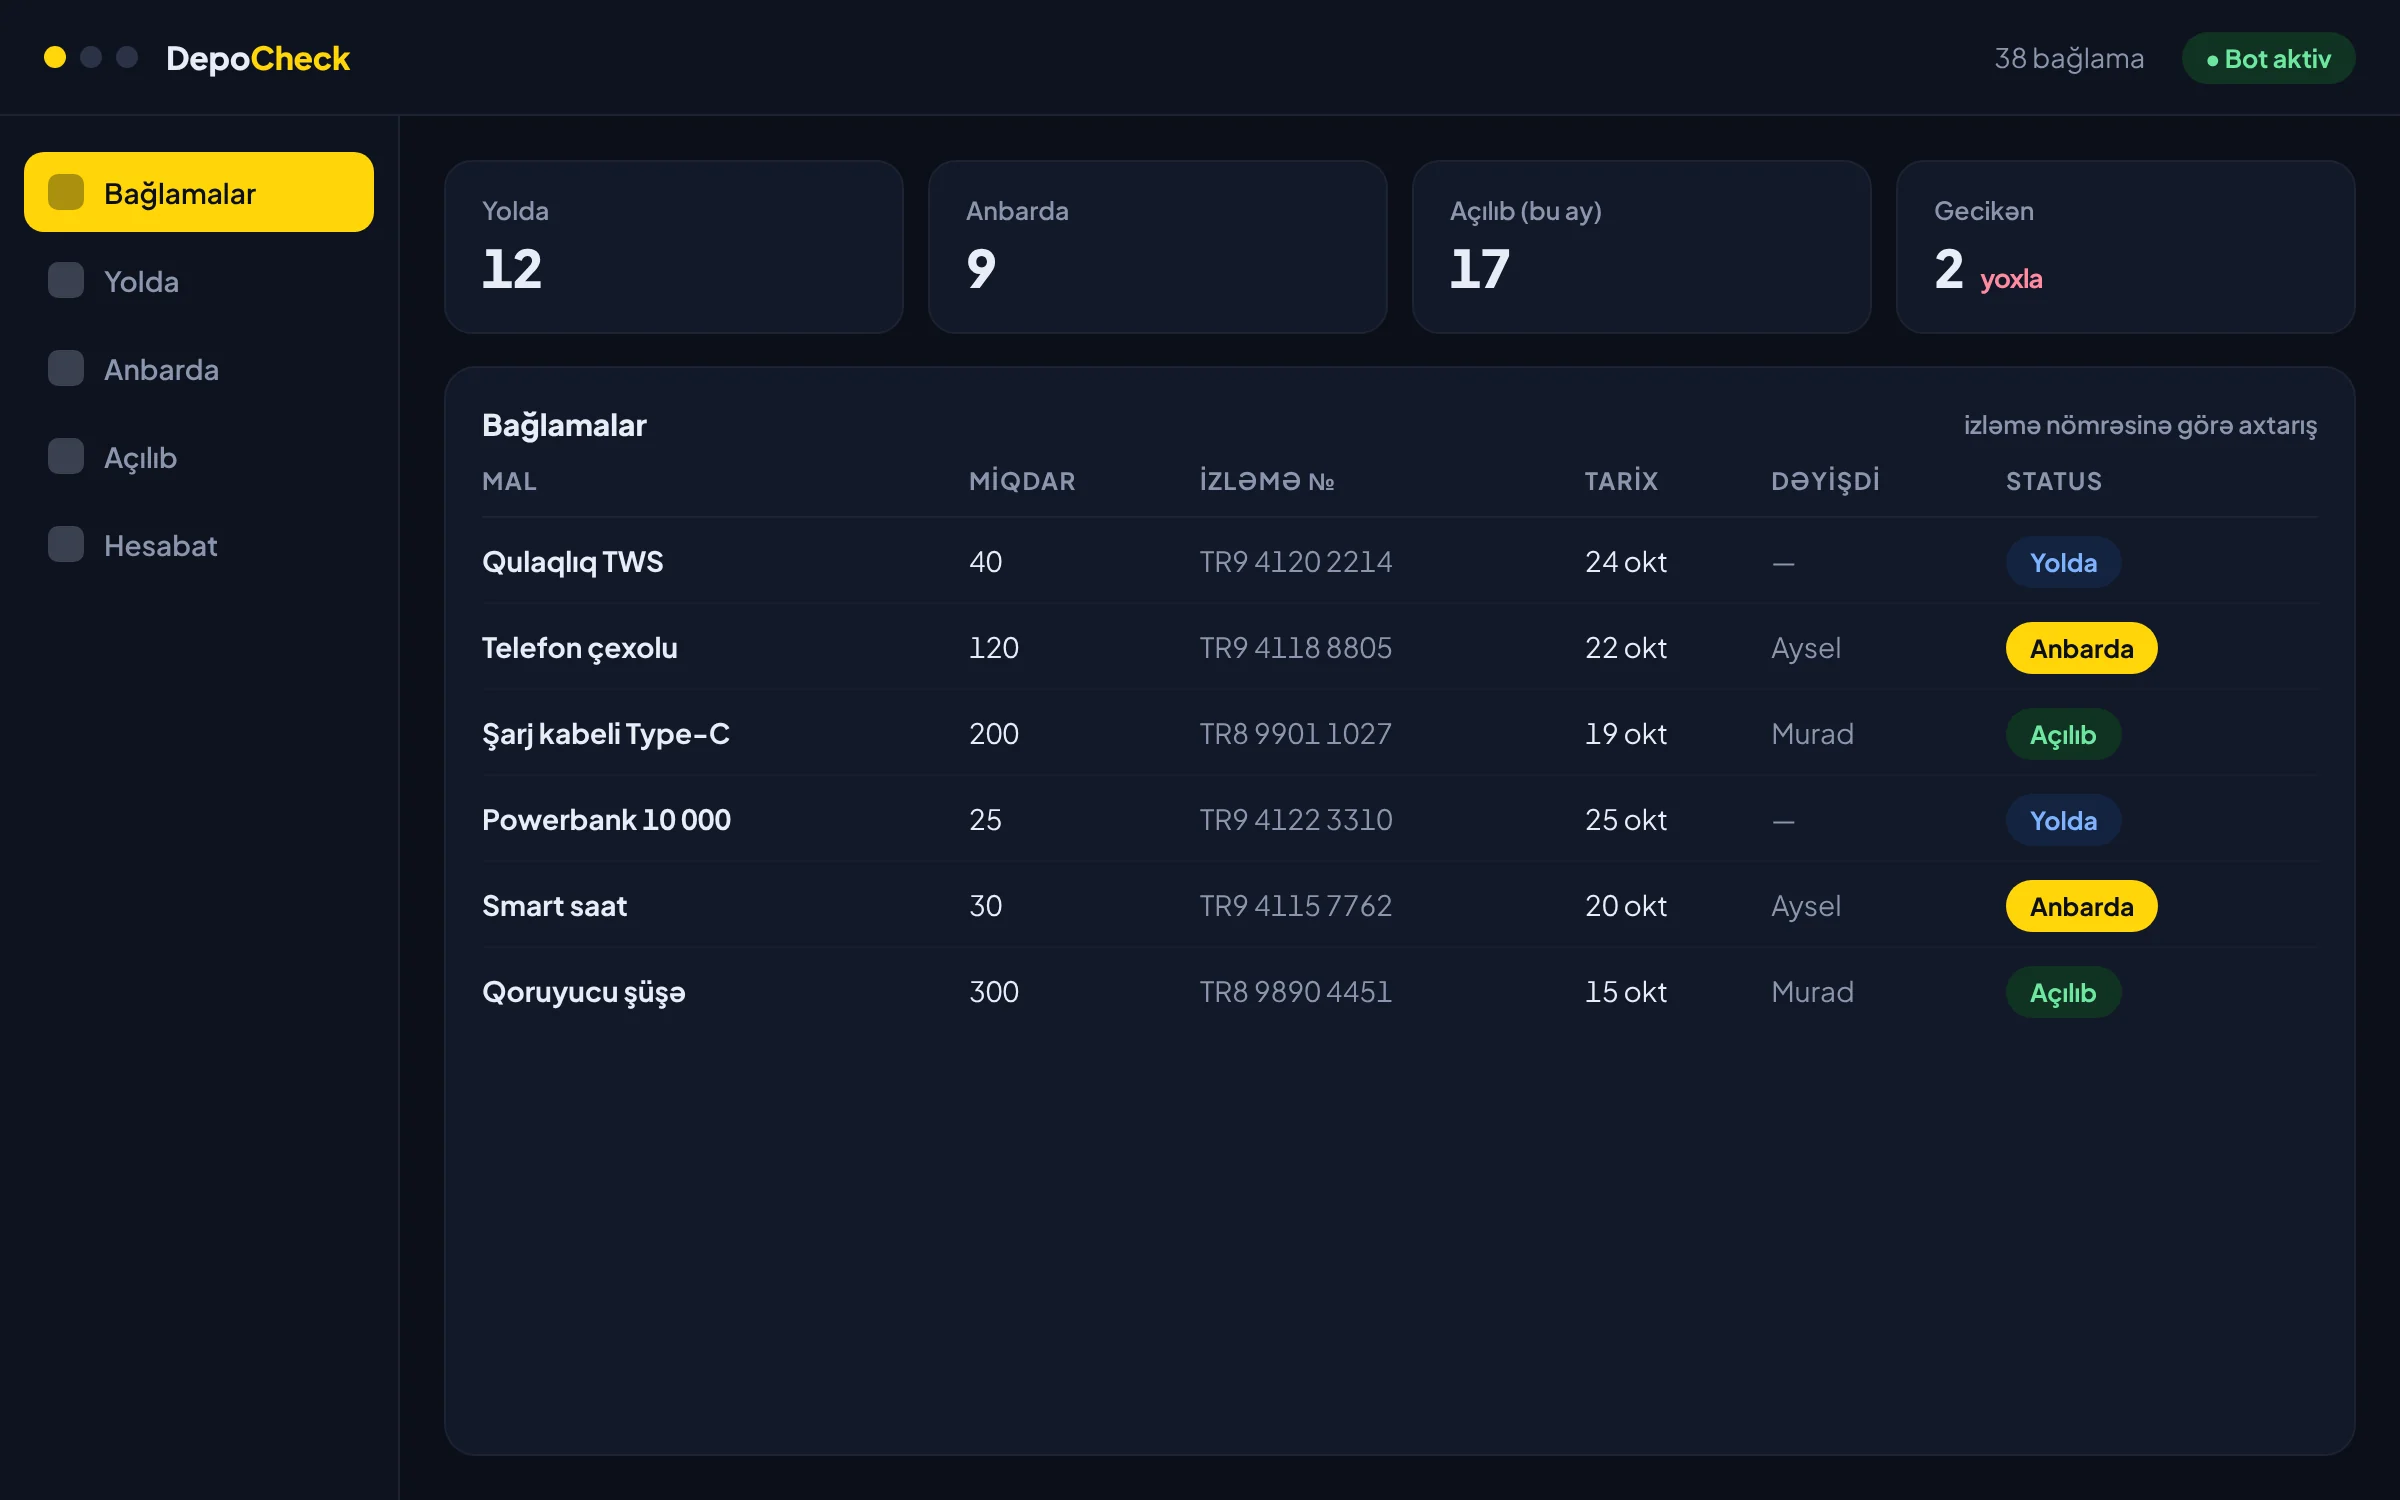Click the Hesabat sidebar icon square

pos(66,544)
